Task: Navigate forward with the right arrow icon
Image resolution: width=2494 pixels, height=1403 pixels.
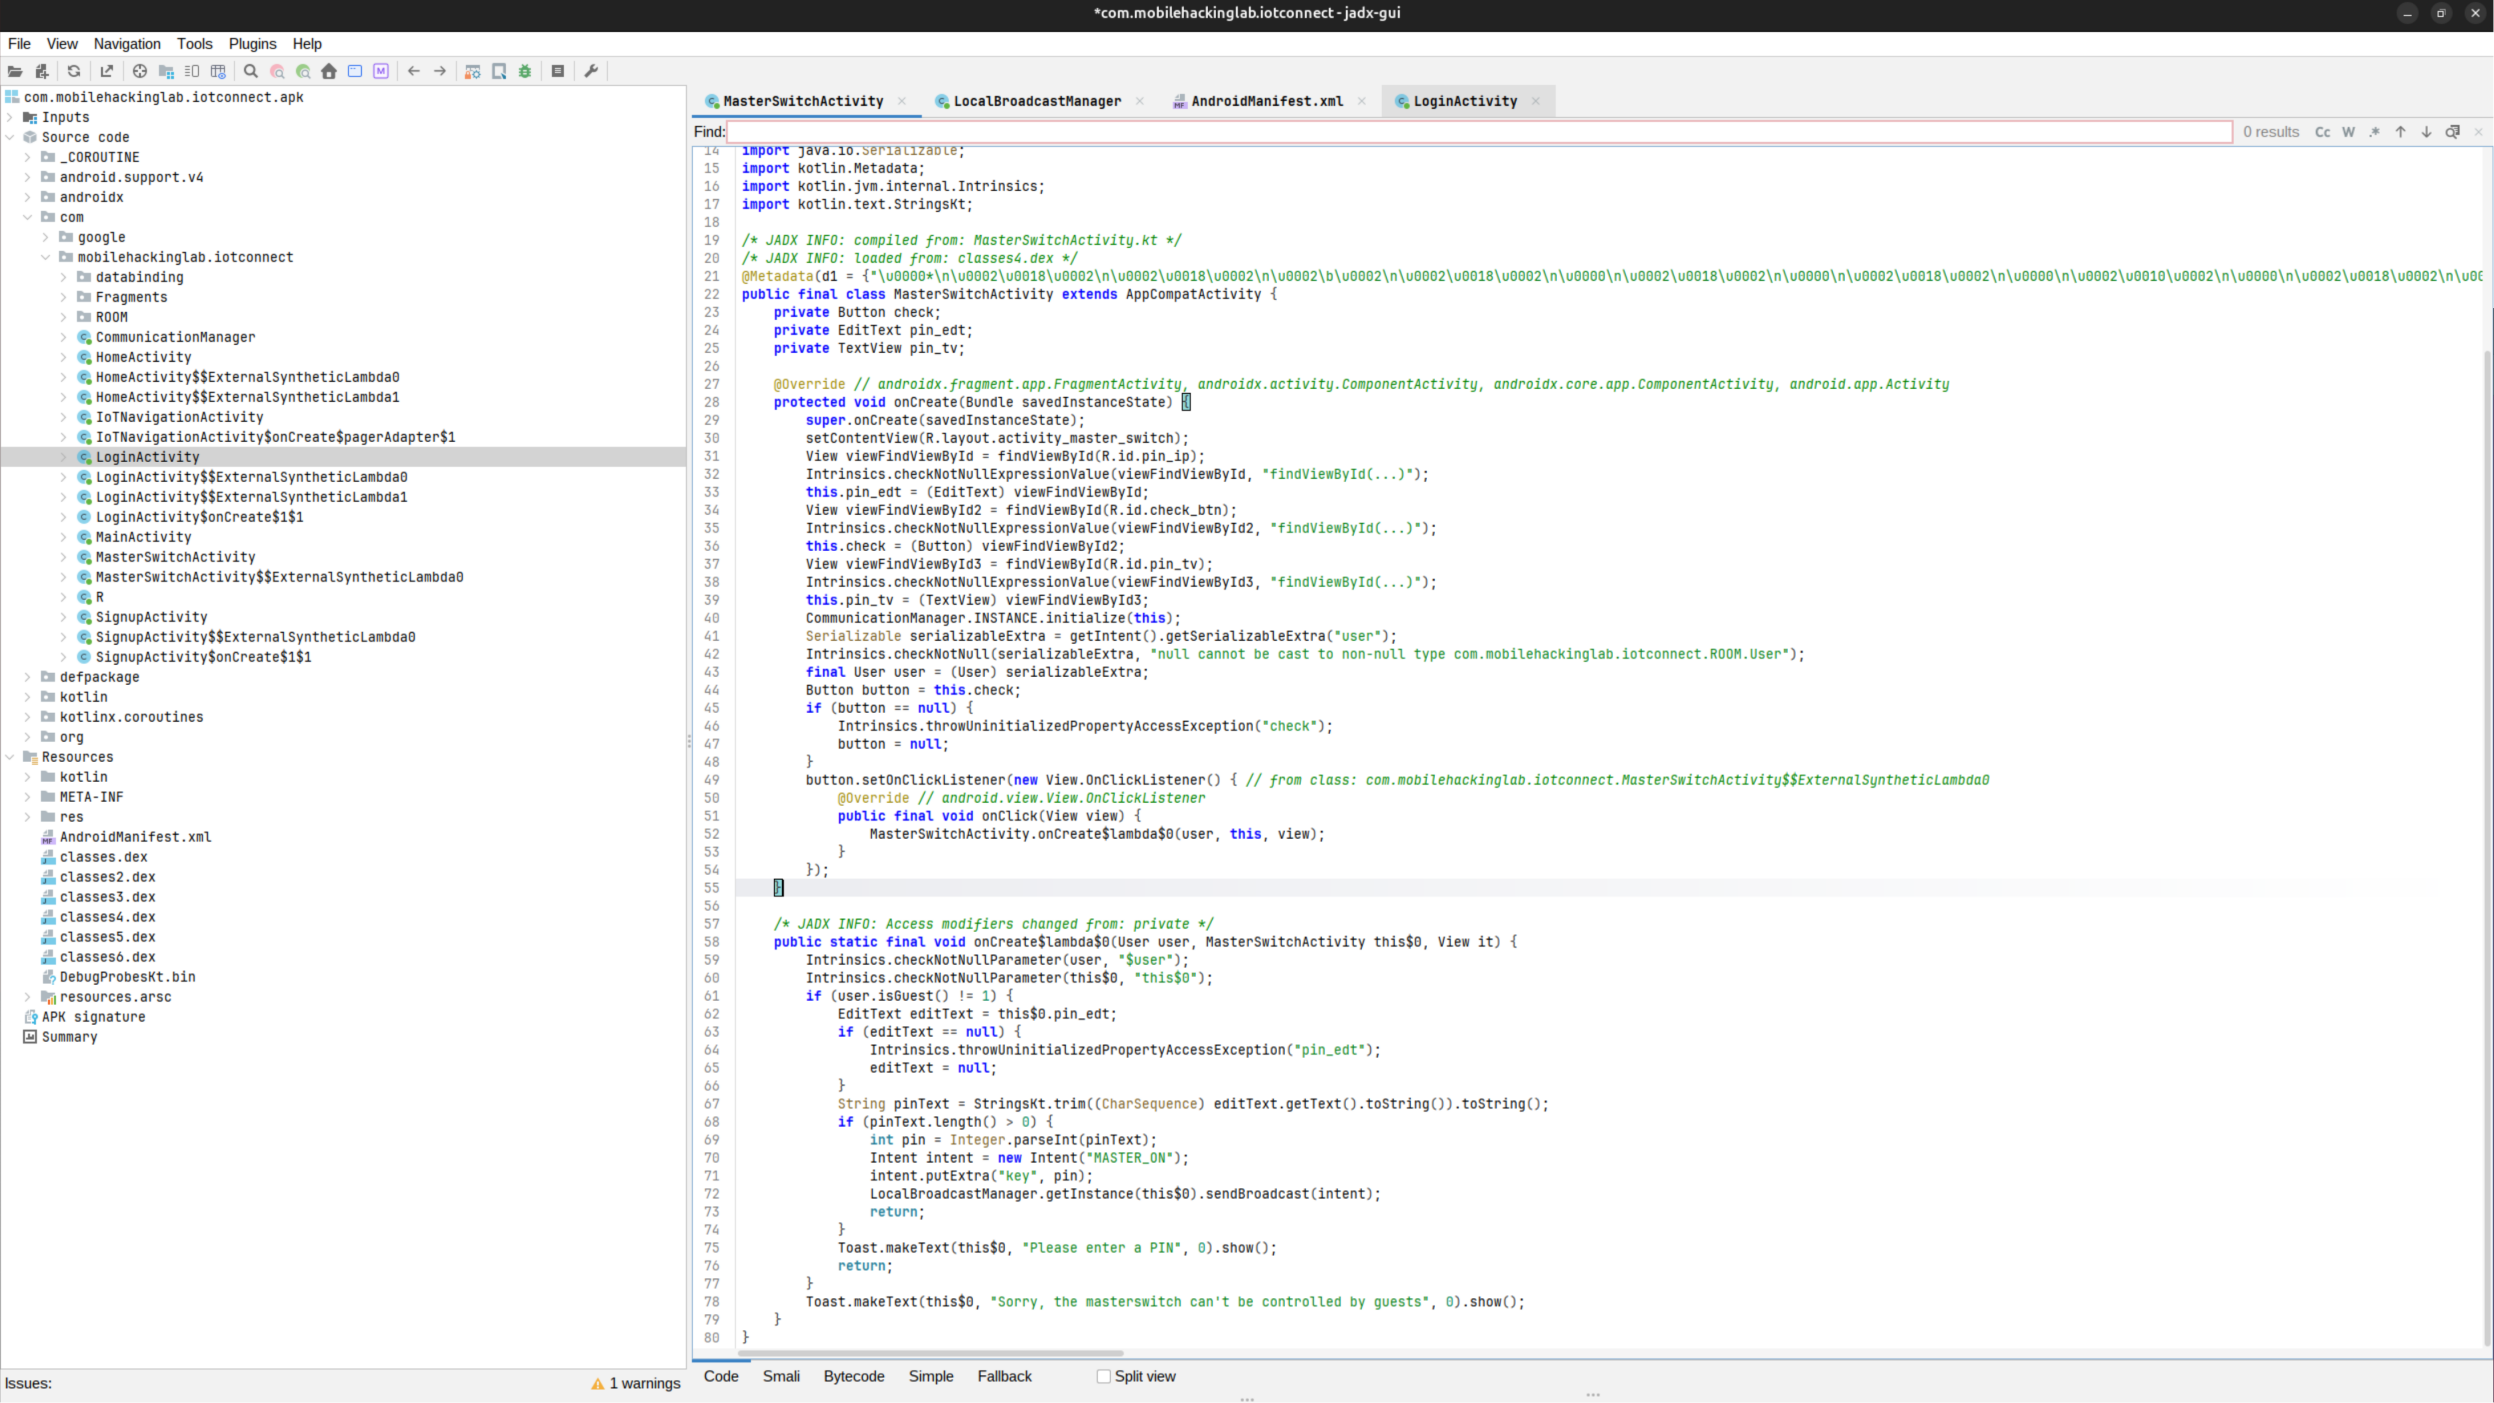Action: (440, 71)
